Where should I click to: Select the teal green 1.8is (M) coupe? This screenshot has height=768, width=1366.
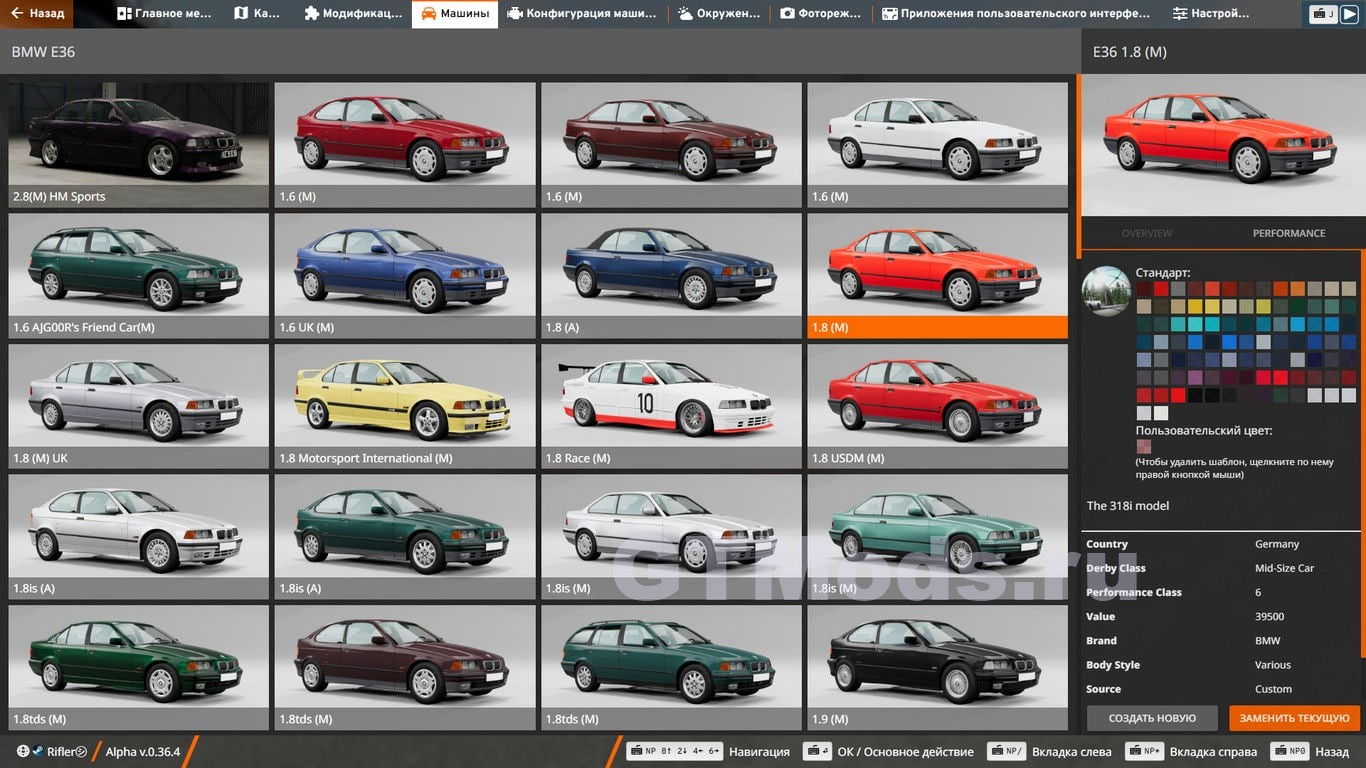pyautogui.click(x=937, y=536)
